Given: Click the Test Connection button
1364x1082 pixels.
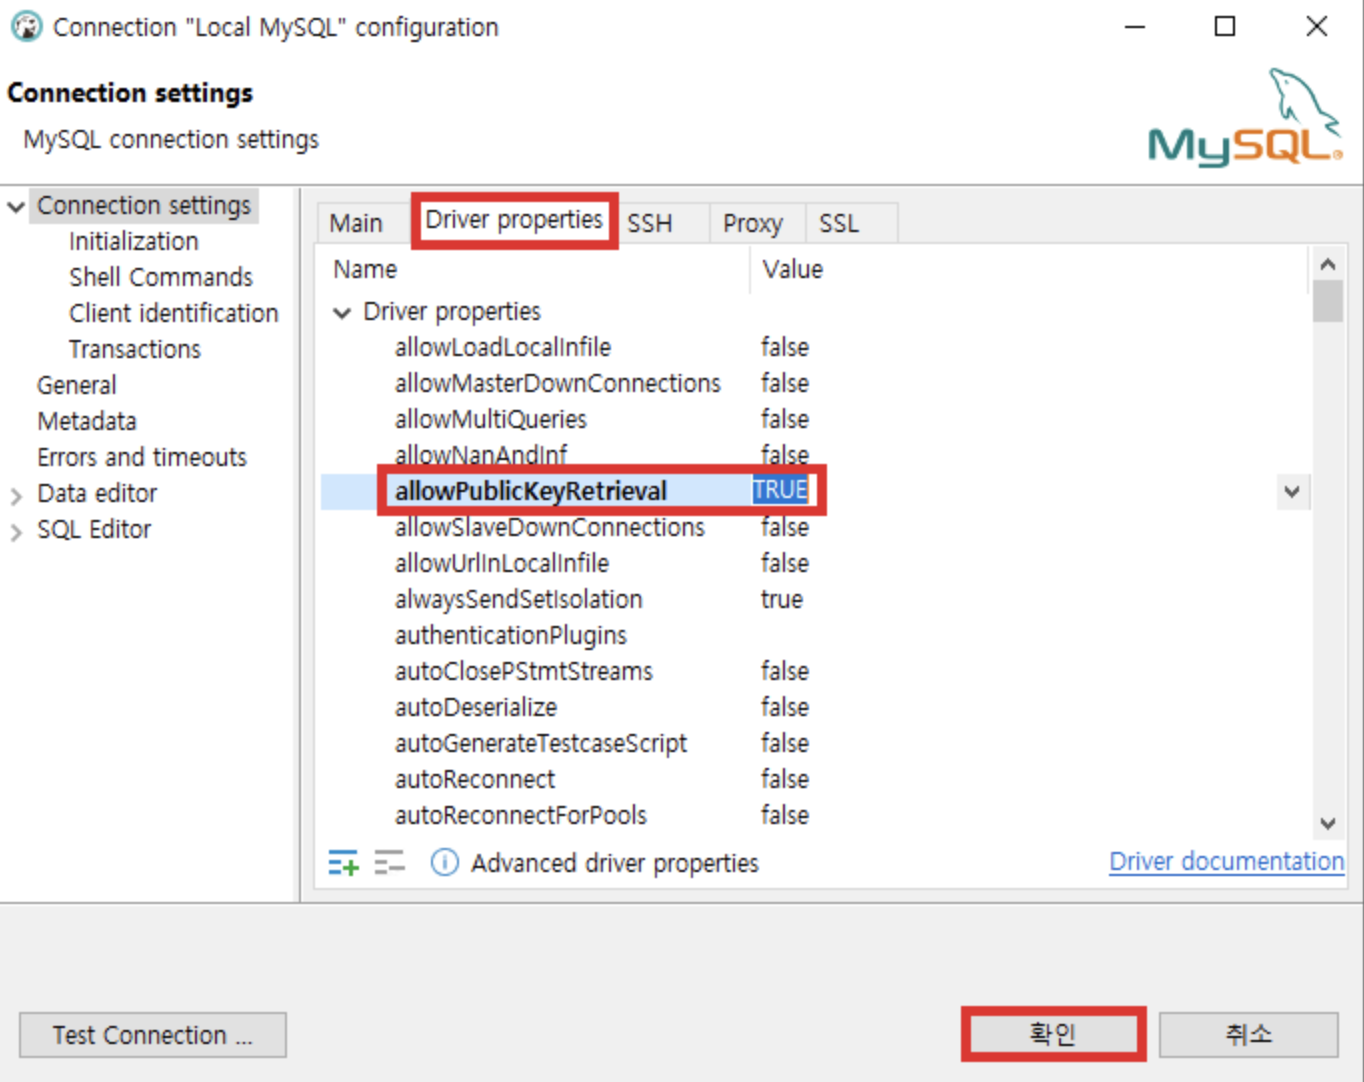Looking at the screenshot, I should [153, 1035].
